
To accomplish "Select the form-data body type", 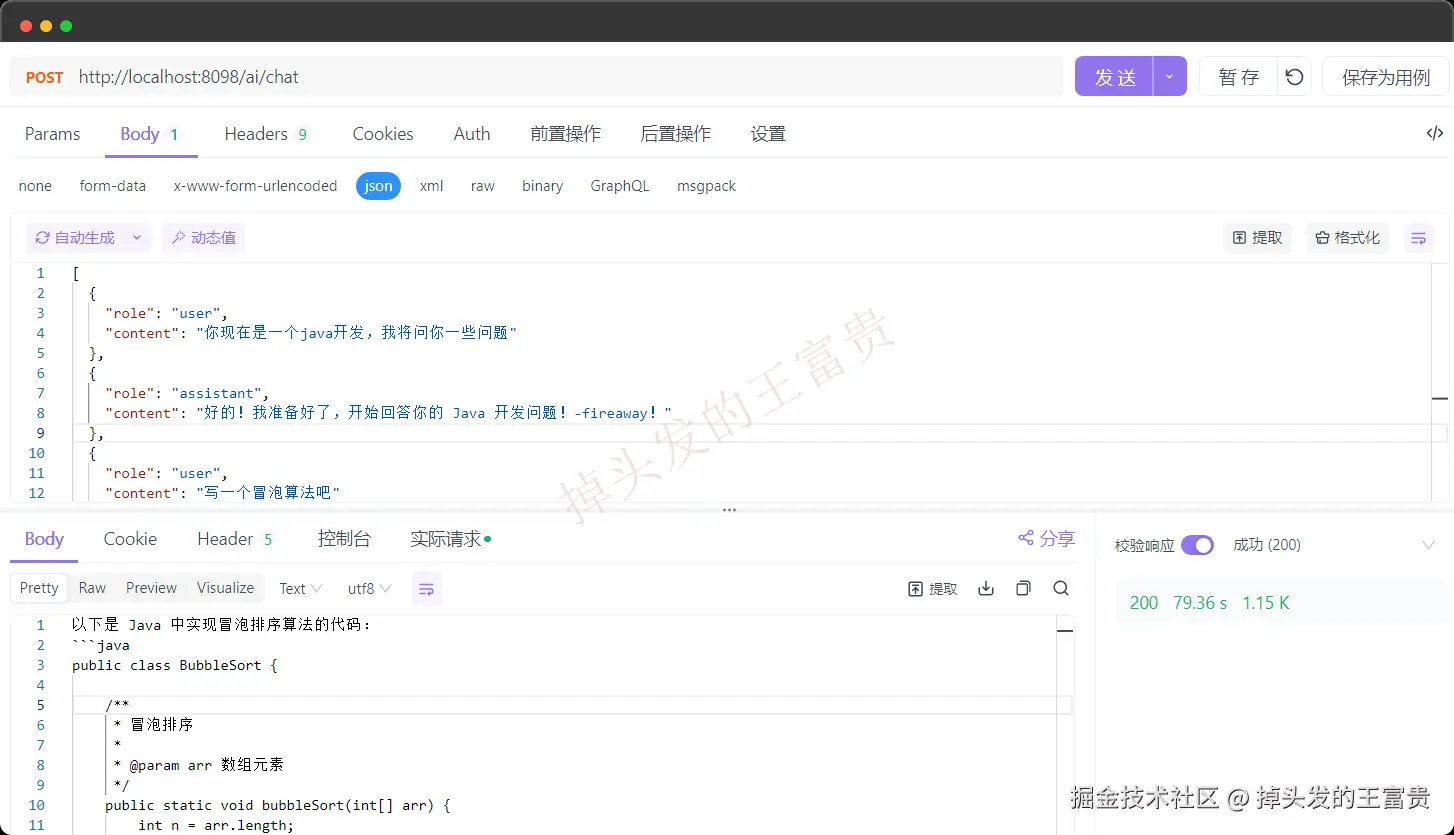I will tap(113, 186).
